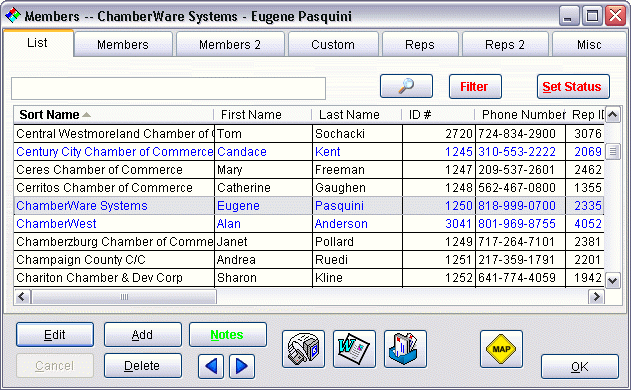
Task: Sort by the ID # column header
Action: (x=438, y=115)
